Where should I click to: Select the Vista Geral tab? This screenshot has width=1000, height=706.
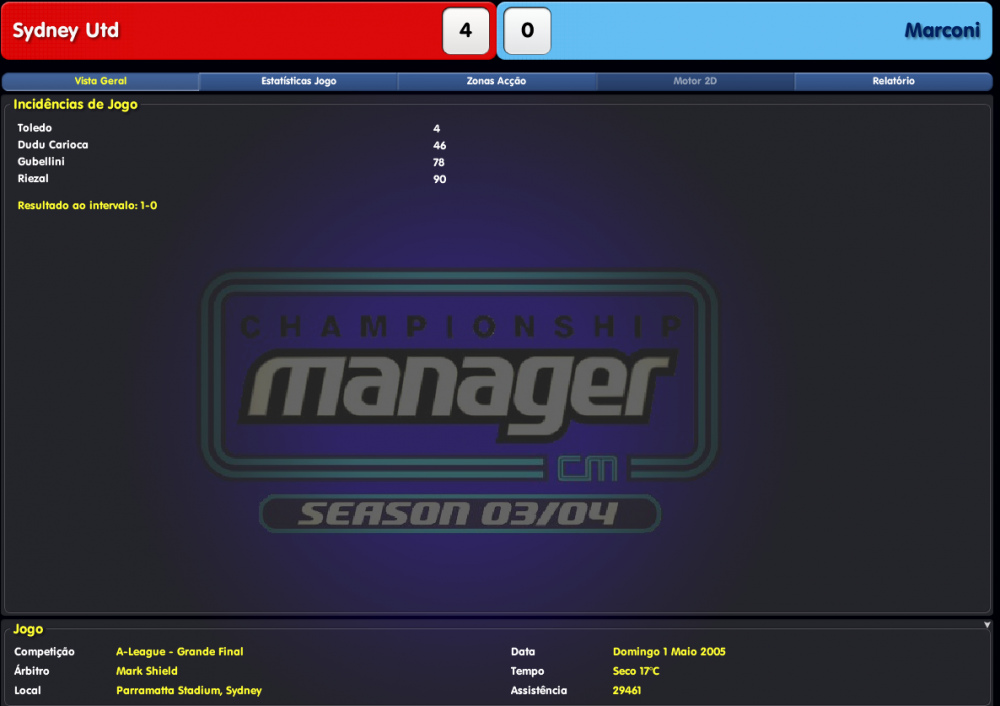click(101, 81)
